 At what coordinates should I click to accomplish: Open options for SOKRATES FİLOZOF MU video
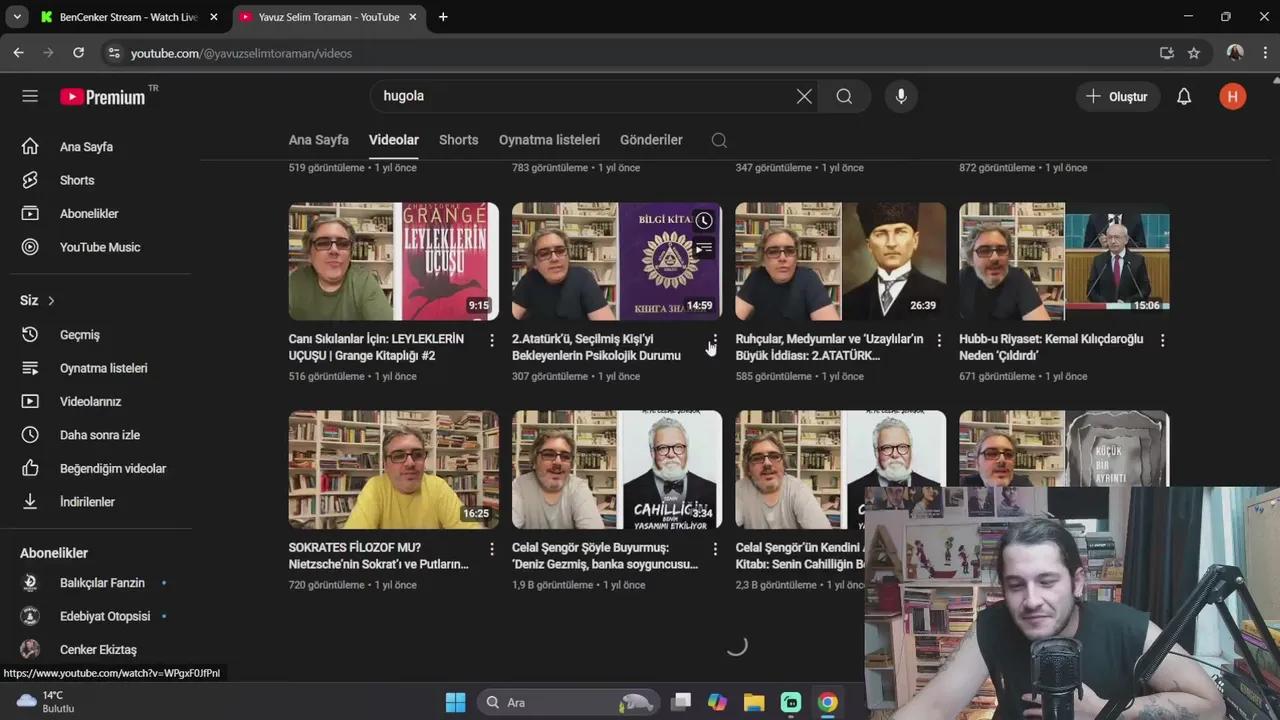coord(491,549)
